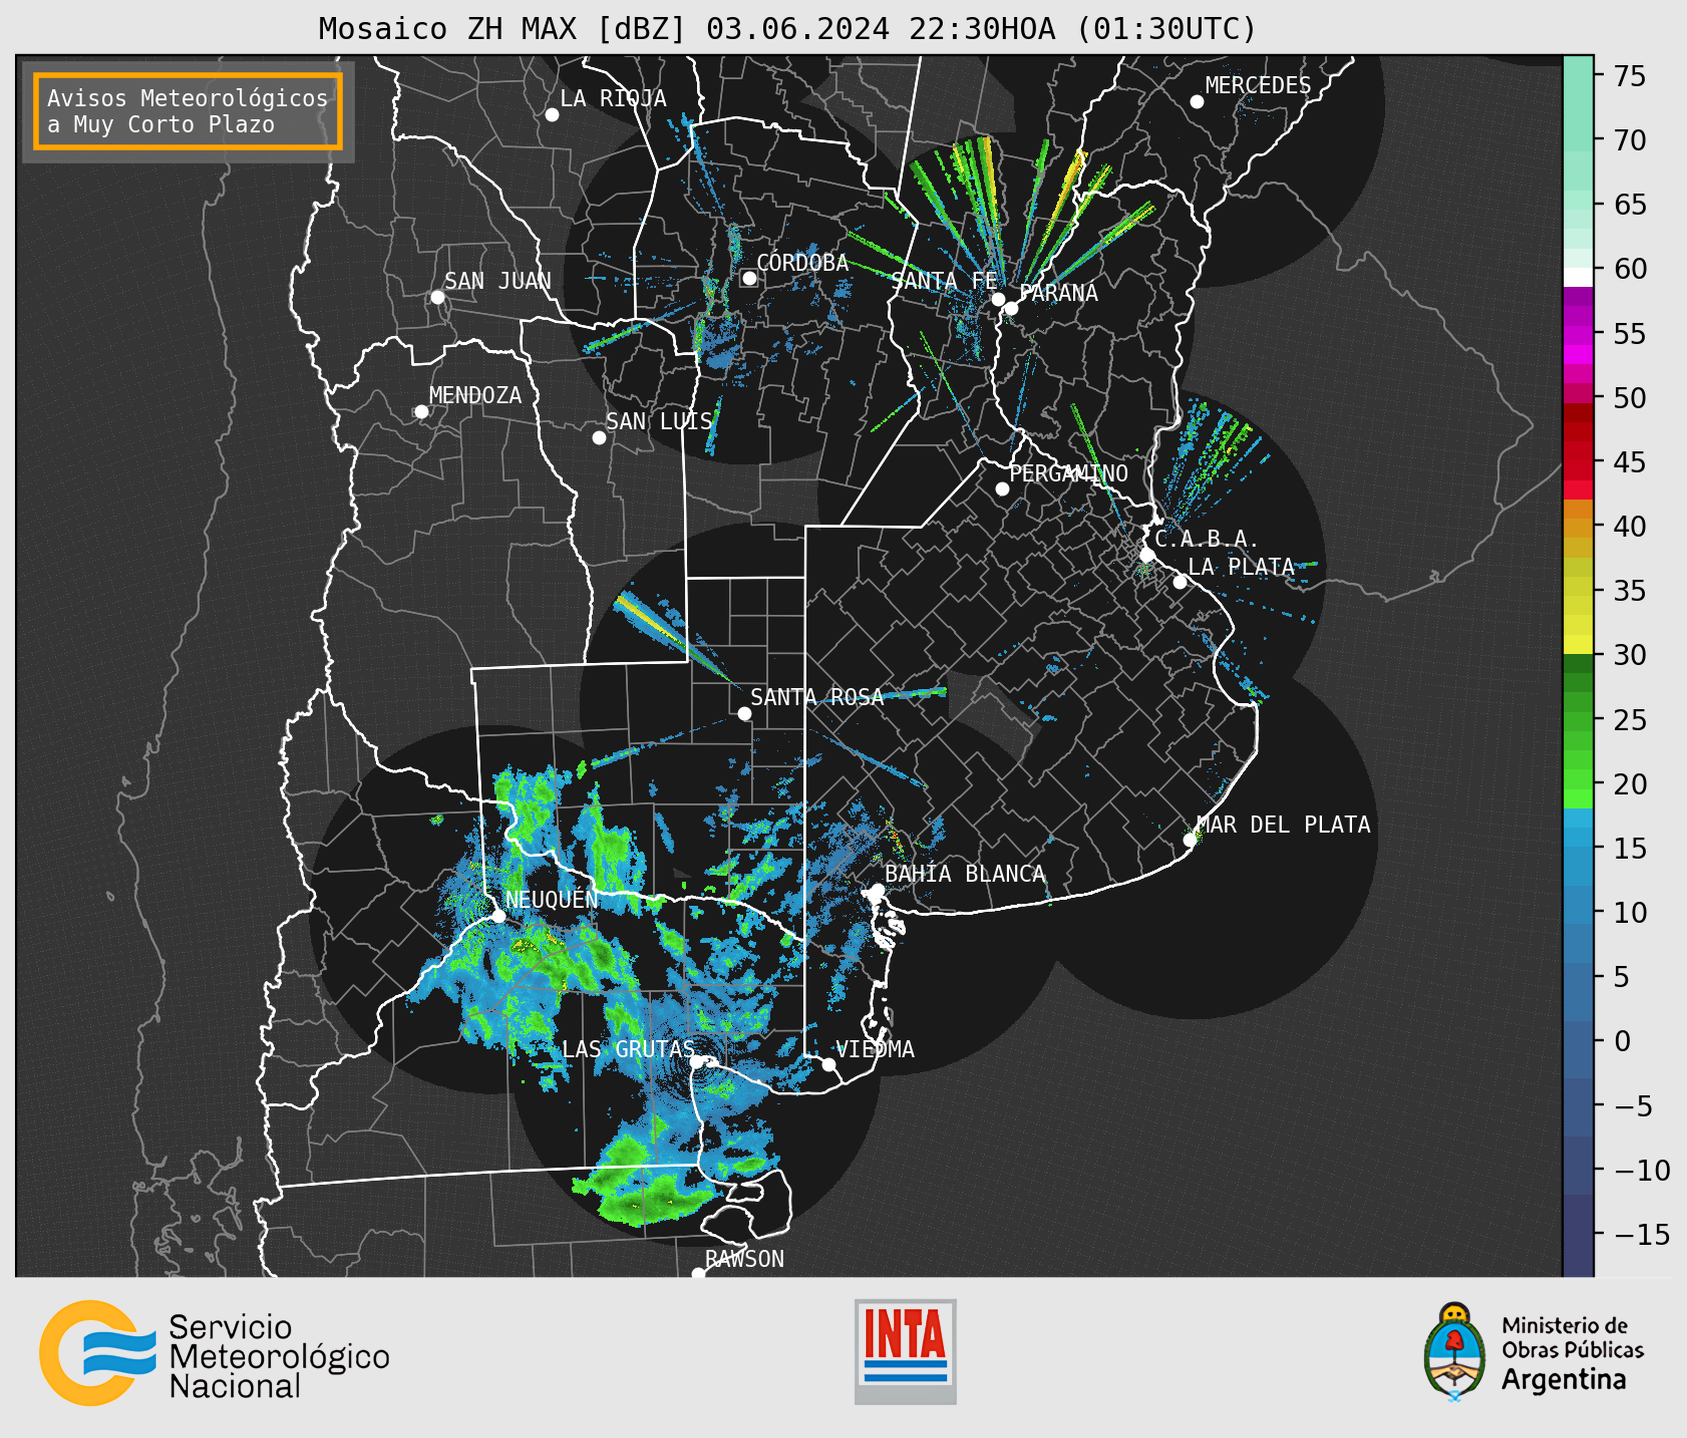Click the Bahía Blanca city marker dot
1687x1438 pixels.
click(x=877, y=890)
